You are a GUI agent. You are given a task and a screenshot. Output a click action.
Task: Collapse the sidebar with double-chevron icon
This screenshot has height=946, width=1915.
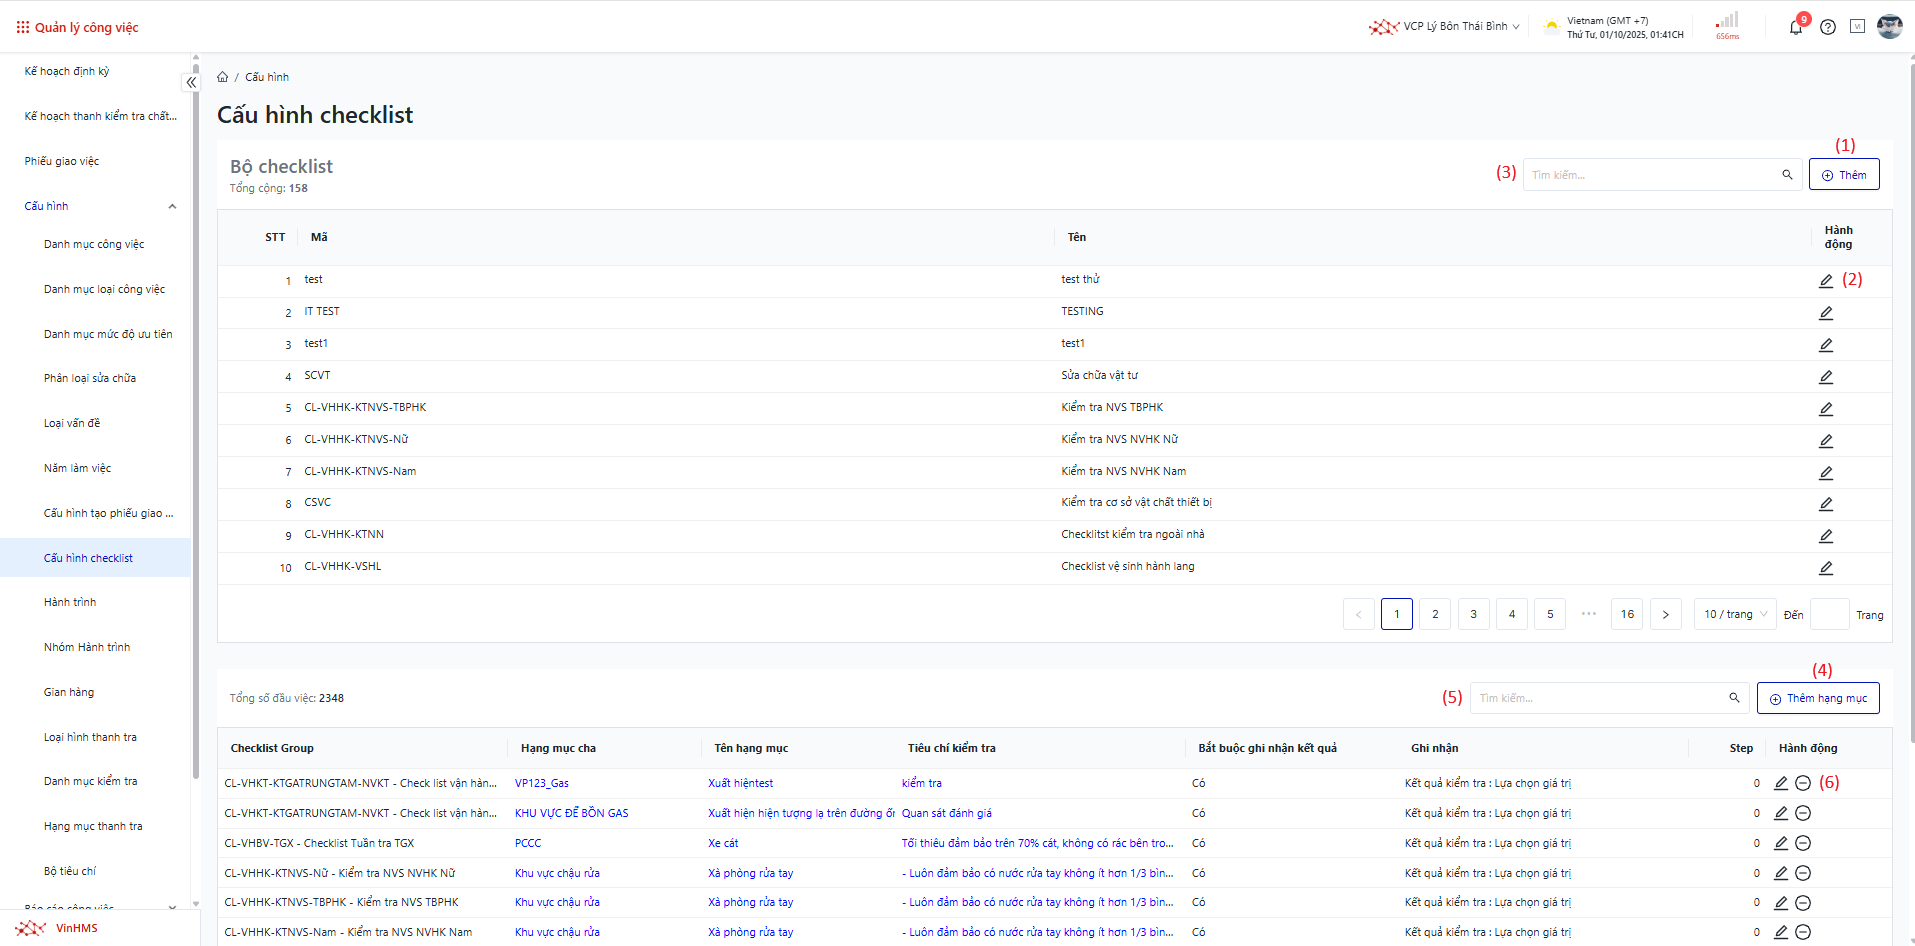click(191, 82)
